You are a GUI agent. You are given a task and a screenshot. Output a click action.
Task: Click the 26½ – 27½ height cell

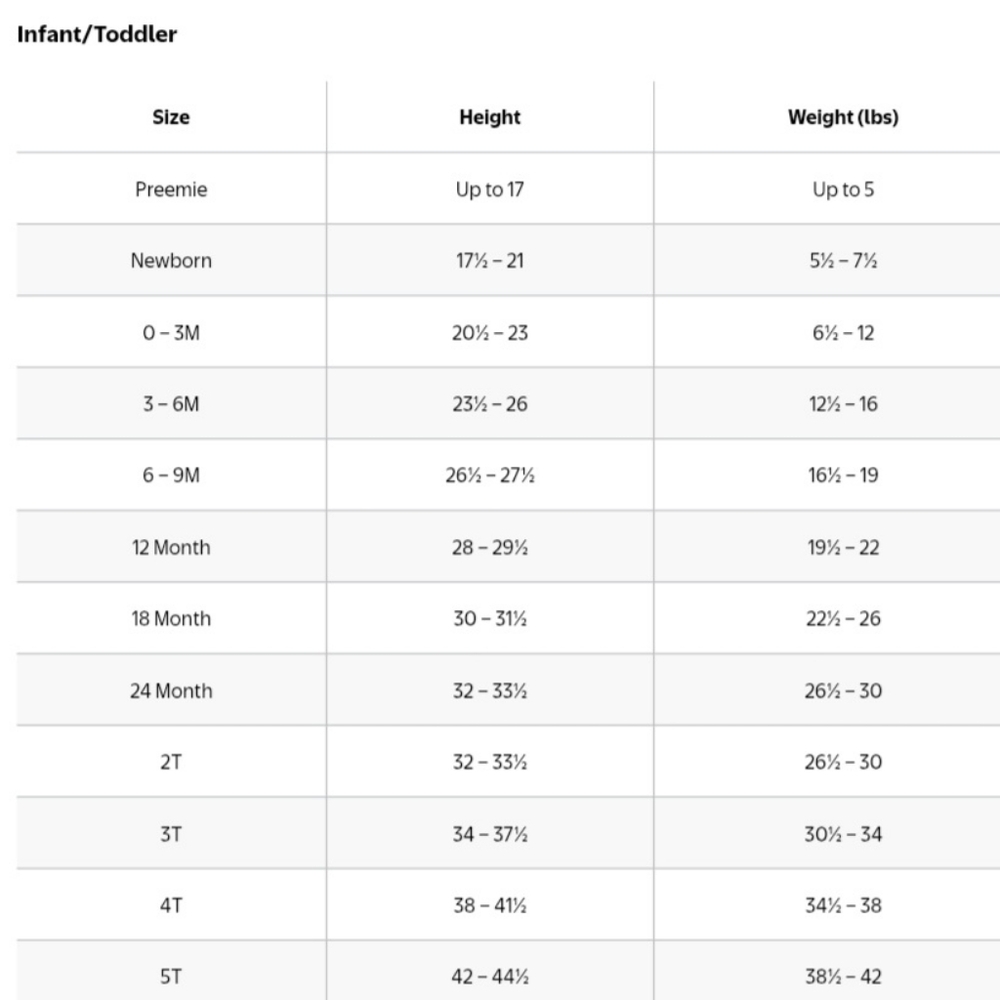(x=490, y=476)
